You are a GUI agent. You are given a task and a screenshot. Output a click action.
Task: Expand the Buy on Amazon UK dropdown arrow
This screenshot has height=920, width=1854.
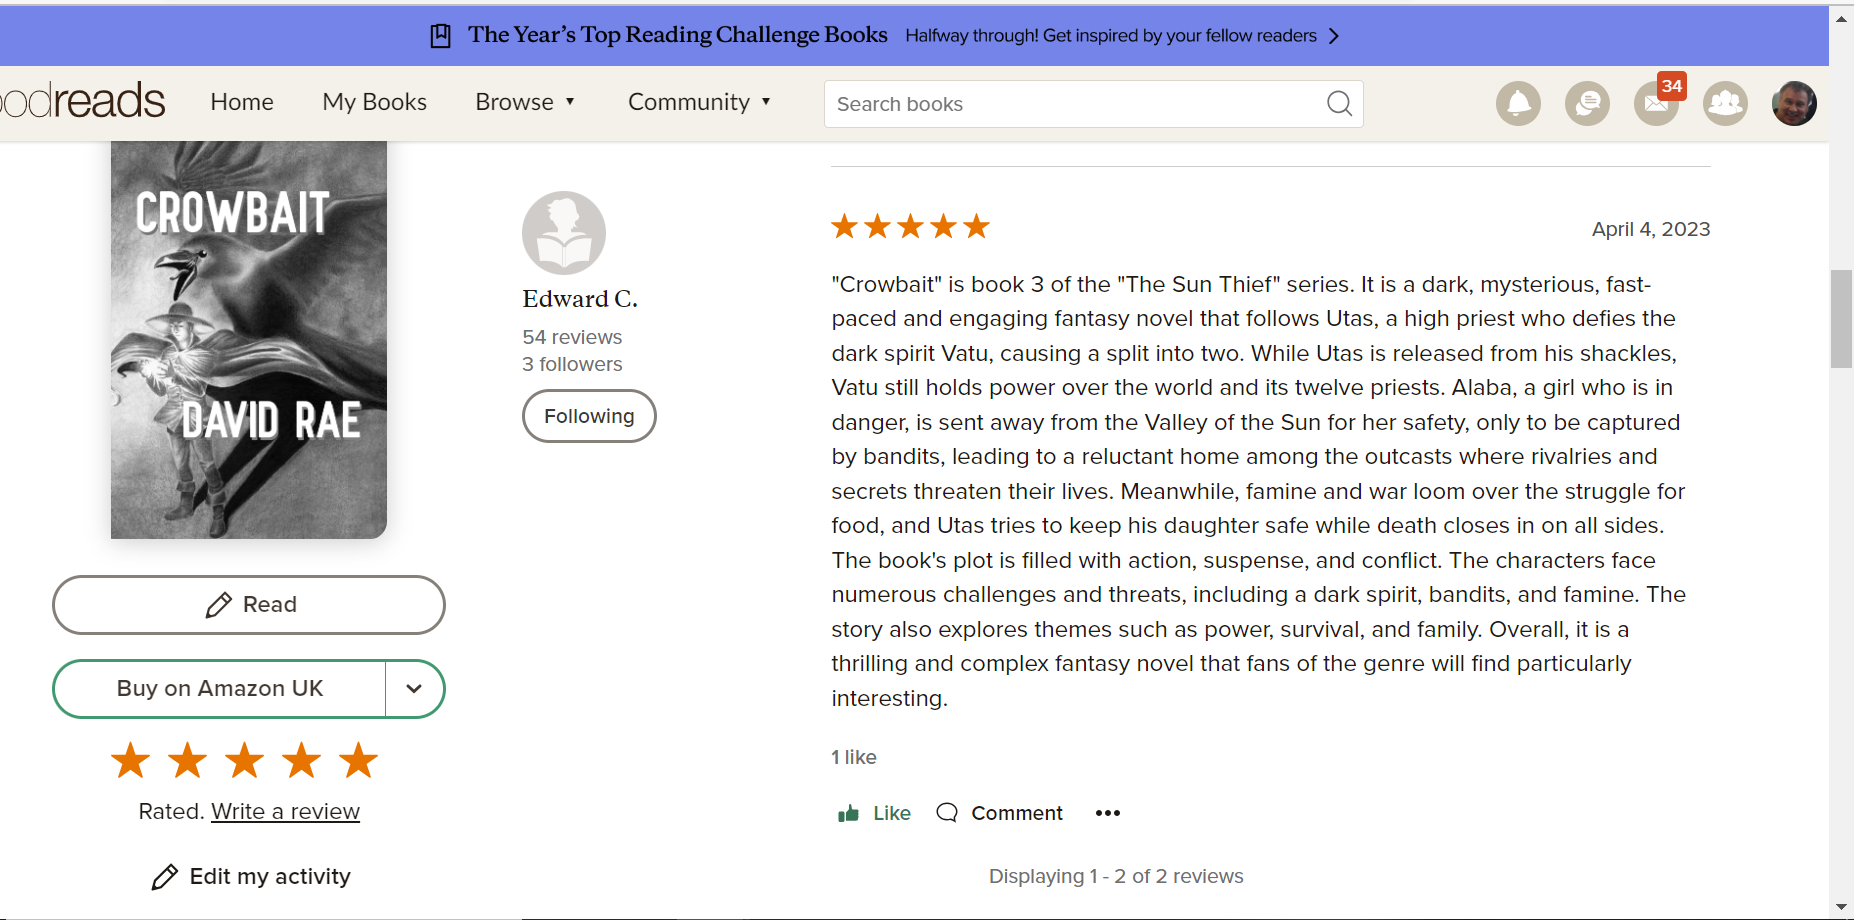[414, 689]
